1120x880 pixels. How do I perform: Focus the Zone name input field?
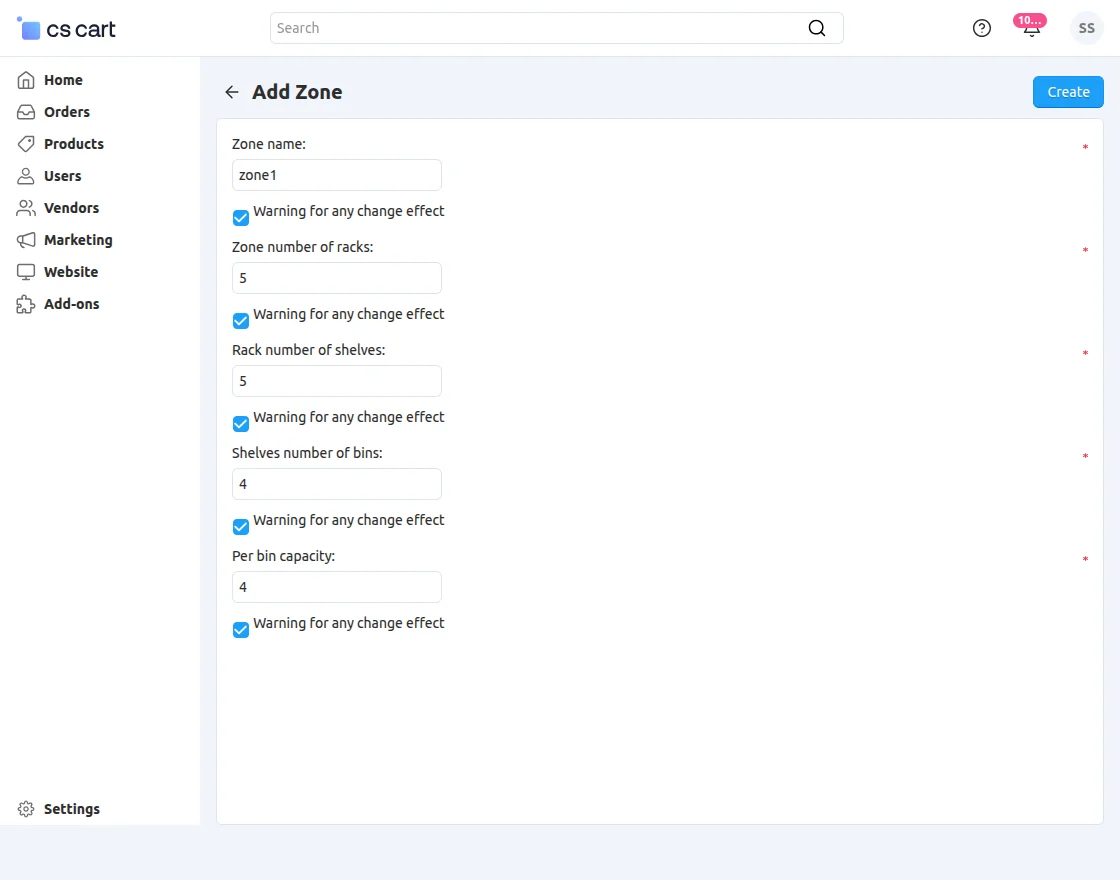[336, 175]
